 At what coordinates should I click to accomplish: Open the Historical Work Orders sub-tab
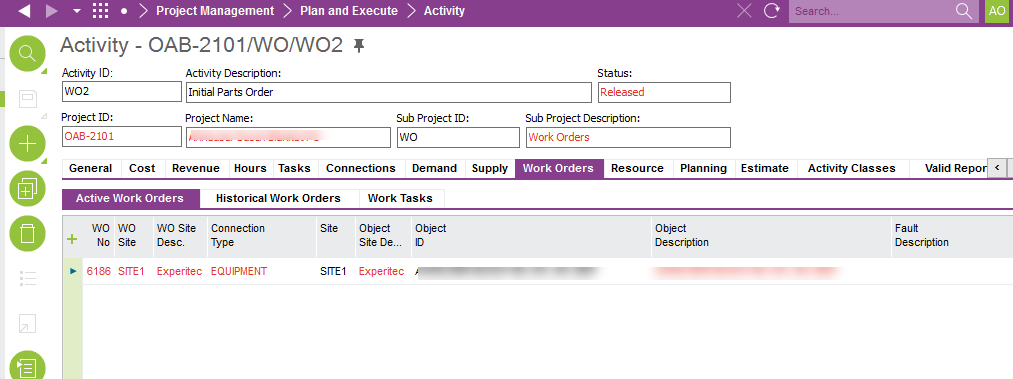pos(278,198)
